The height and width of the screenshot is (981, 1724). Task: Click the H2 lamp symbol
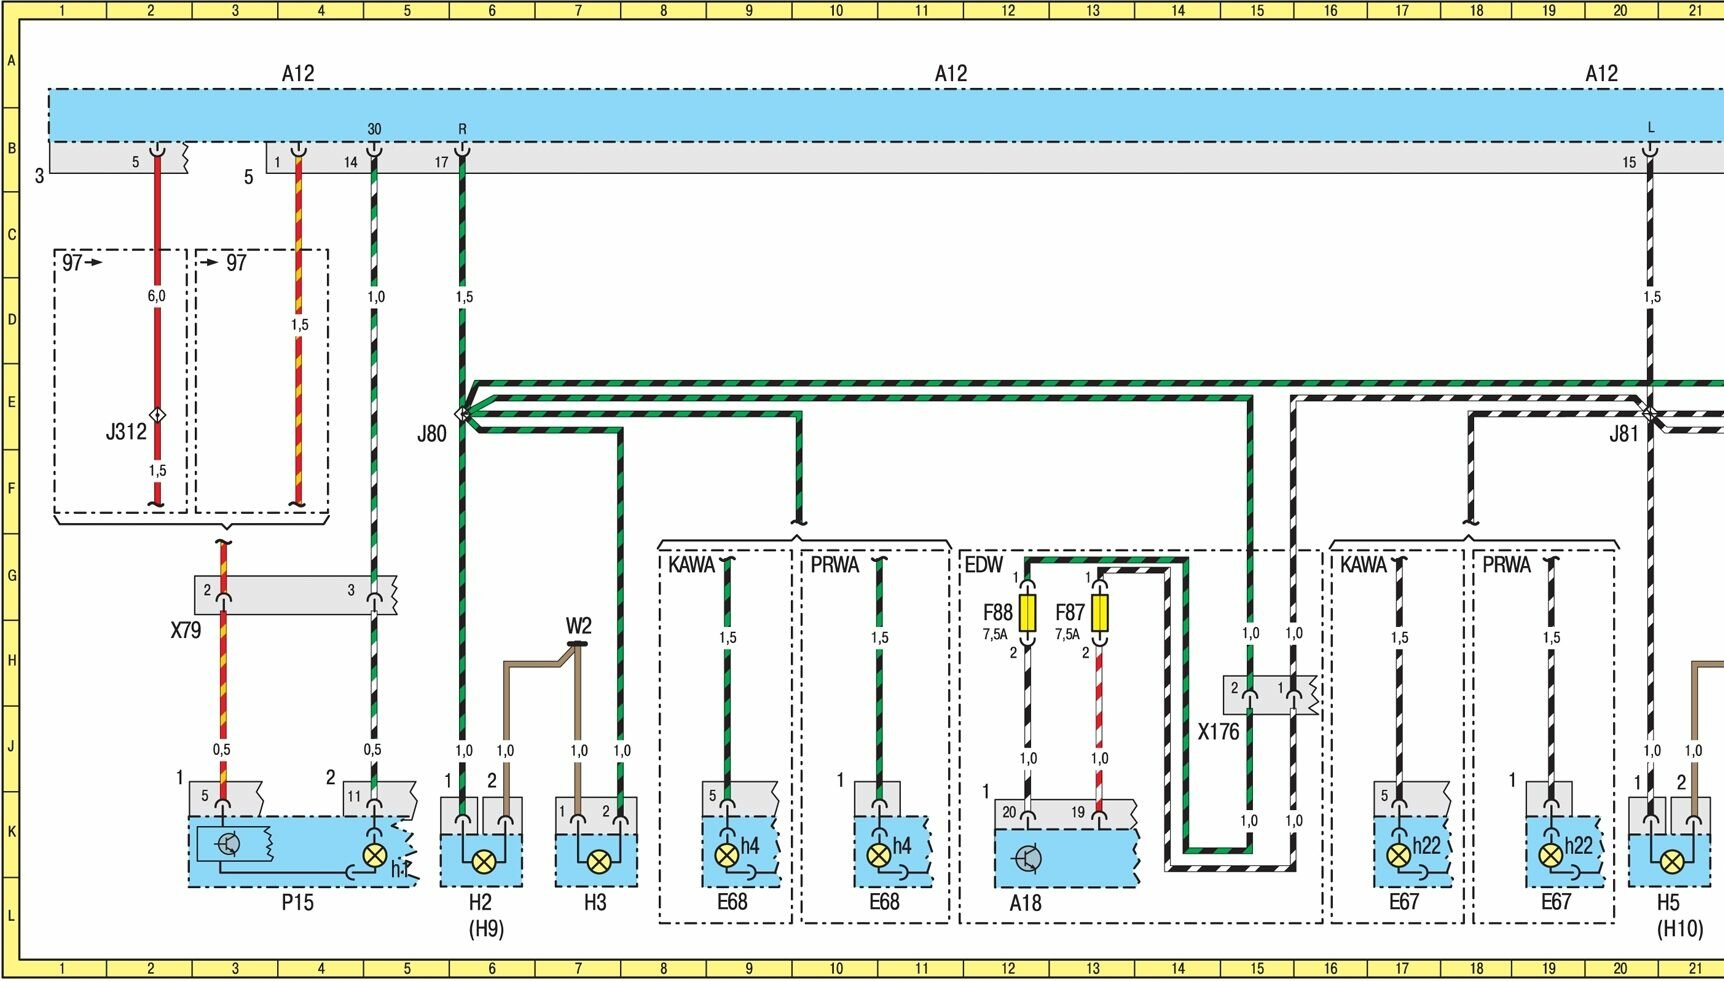(x=483, y=861)
